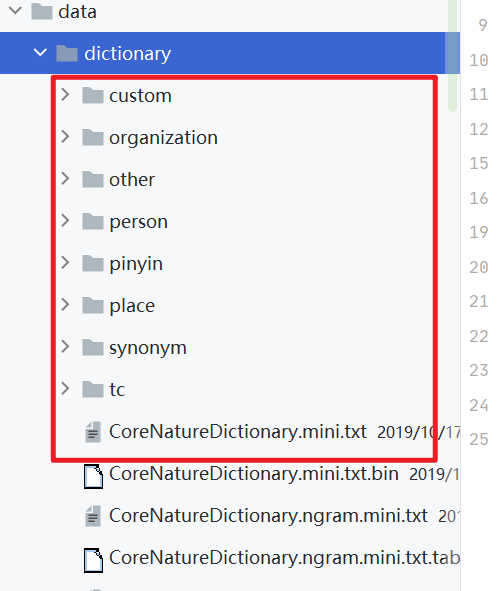Select the organization folder entry
This screenshot has height=591, width=498.
tap(163, 137)
